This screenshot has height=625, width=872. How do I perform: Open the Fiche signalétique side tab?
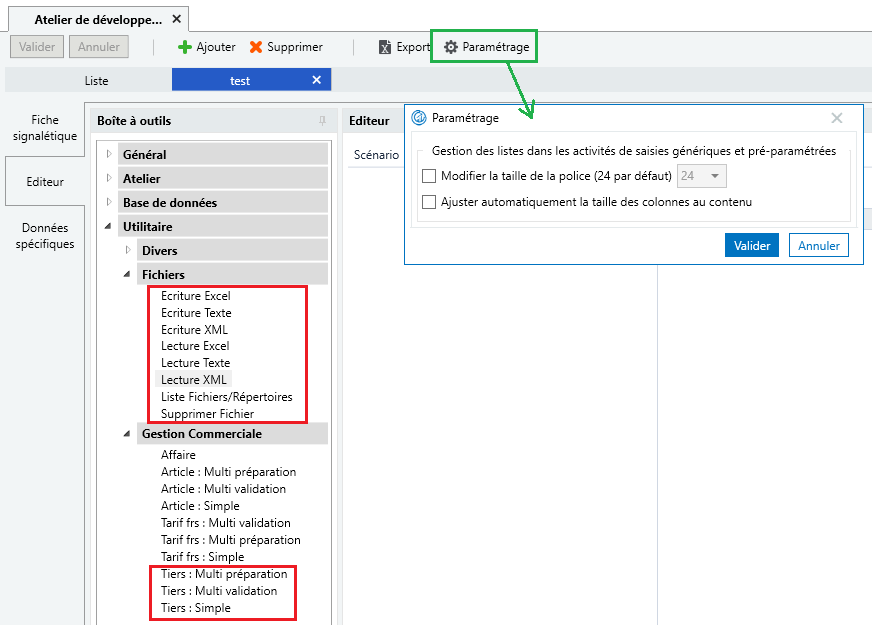click(45, 128)
